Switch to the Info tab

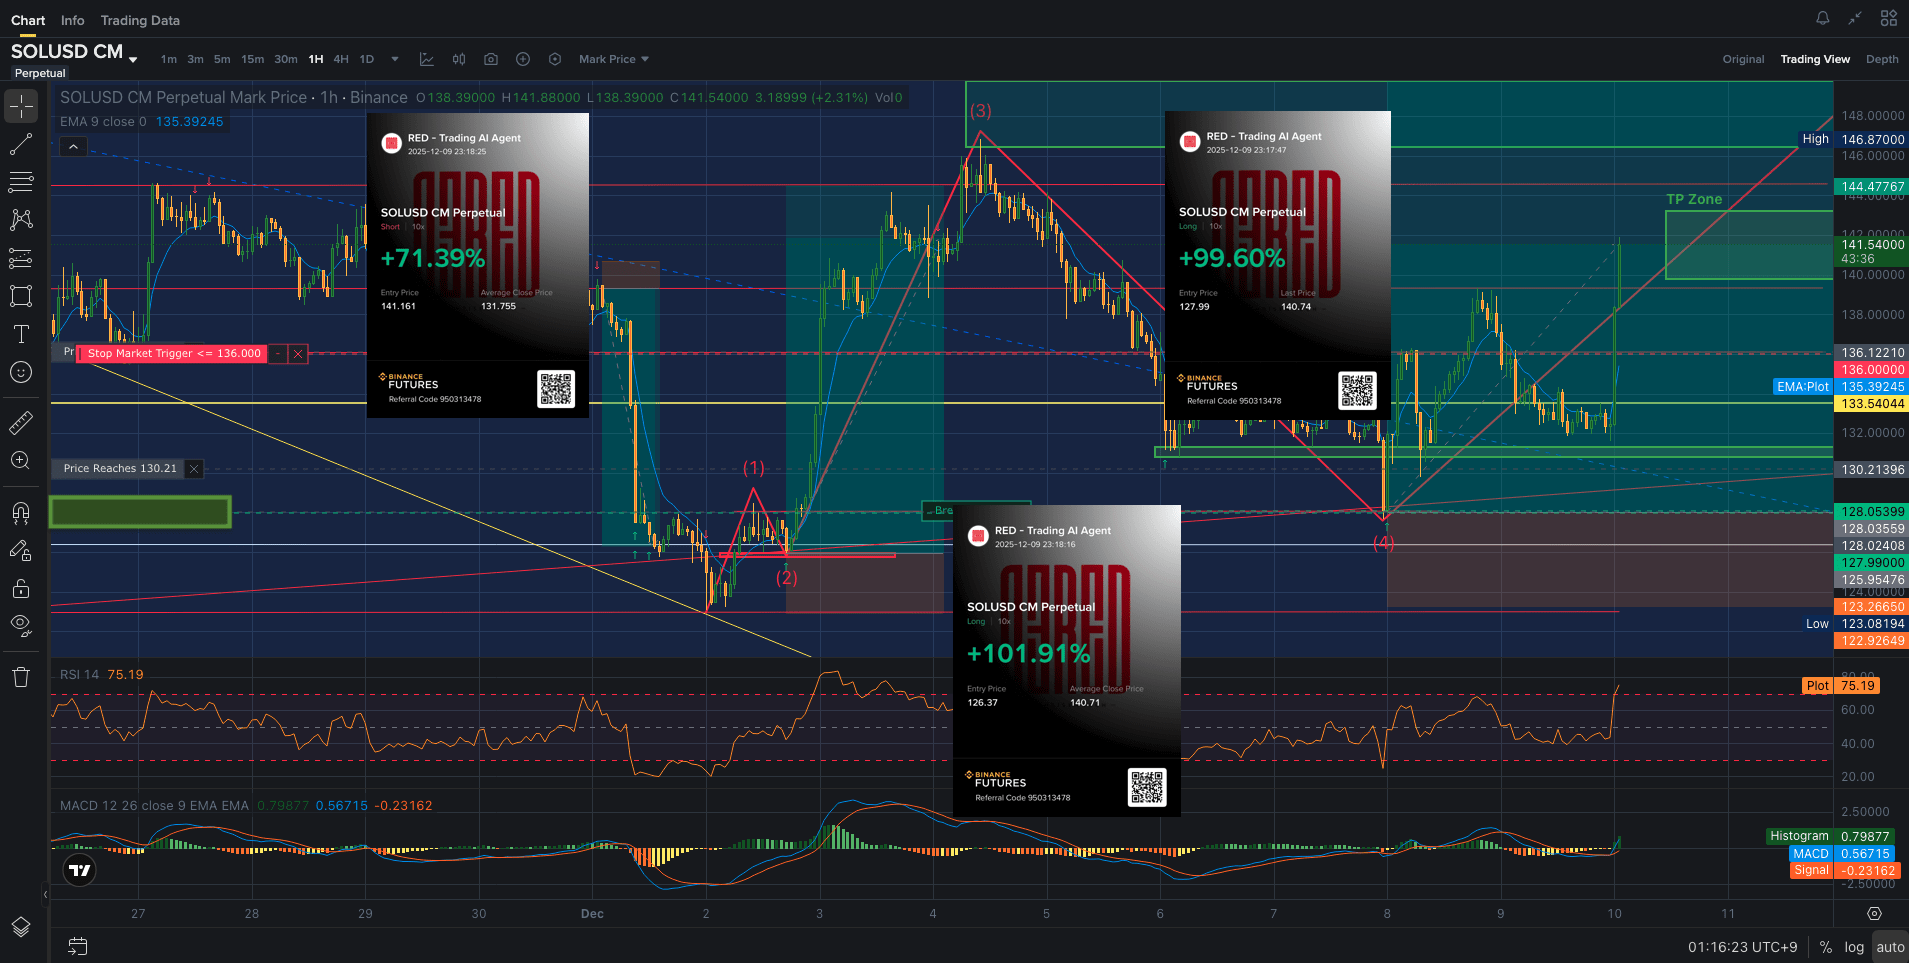(x=73, y=20)
